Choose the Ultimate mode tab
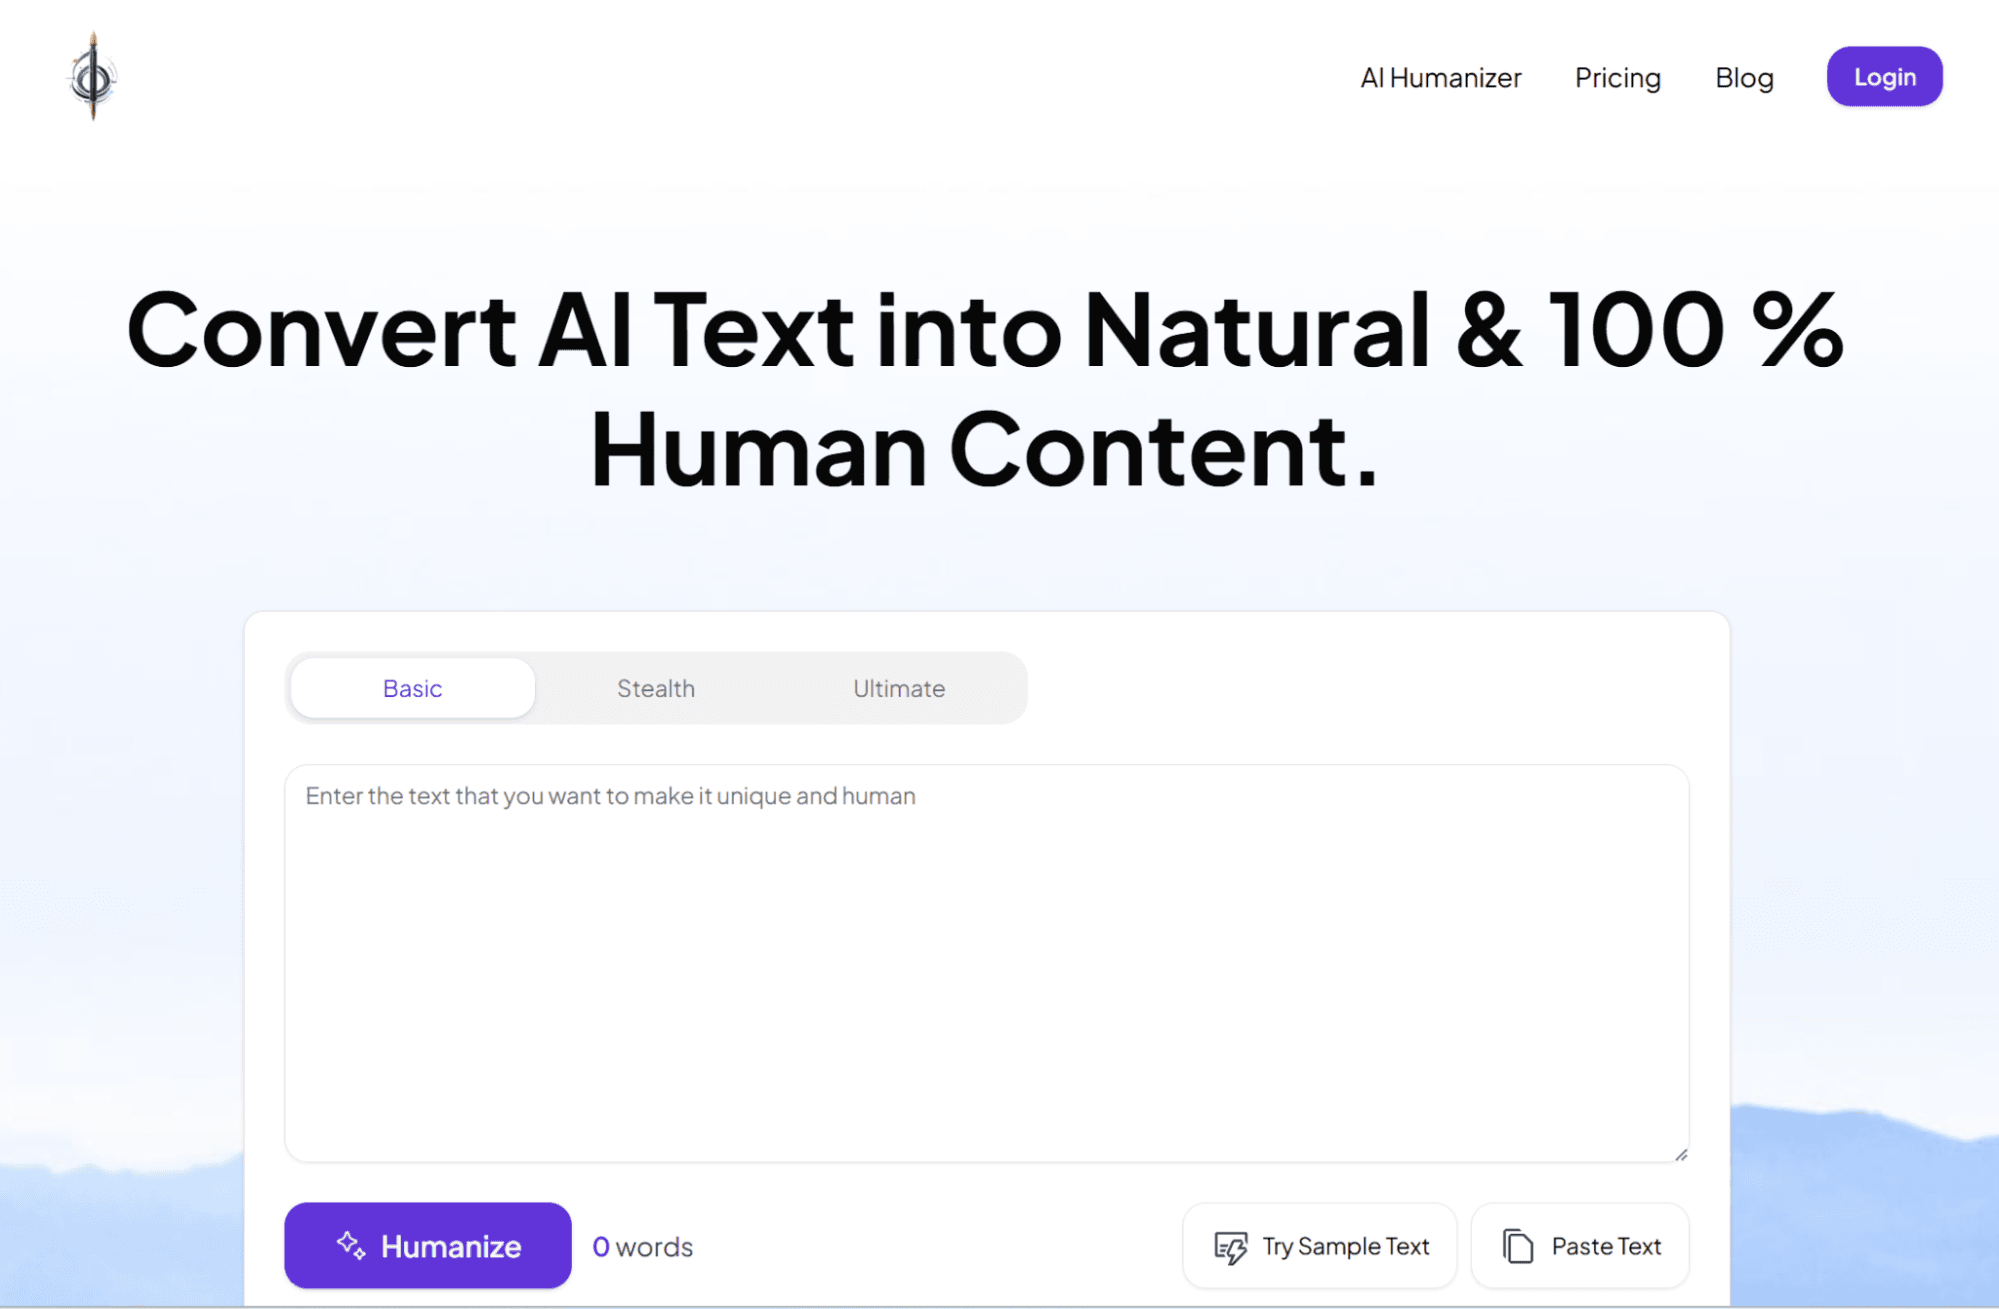Image resolution: width=1999 pixels, height=1309 pixels. coord(898,688)
